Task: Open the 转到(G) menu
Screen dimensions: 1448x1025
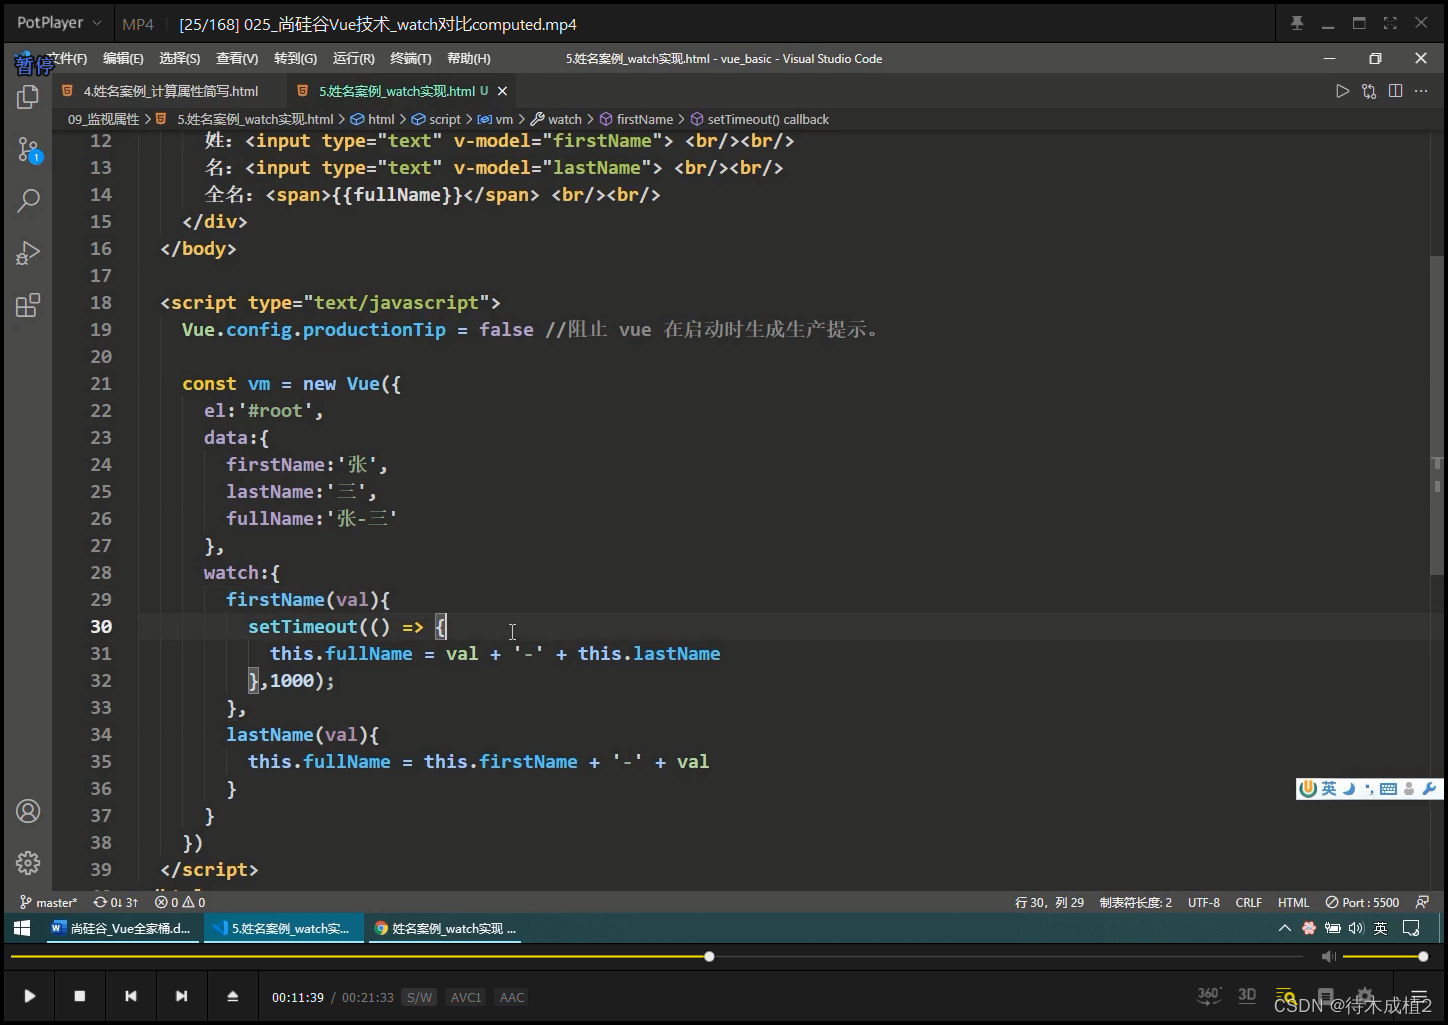Action: pos(295,59)
